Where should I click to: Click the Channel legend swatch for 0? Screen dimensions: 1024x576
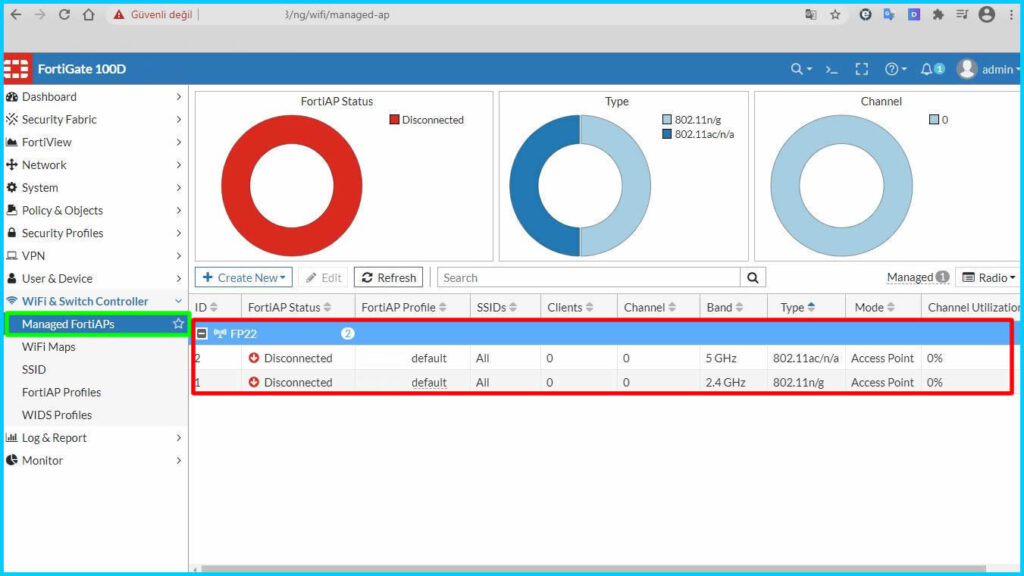click(x=934, y=120)
